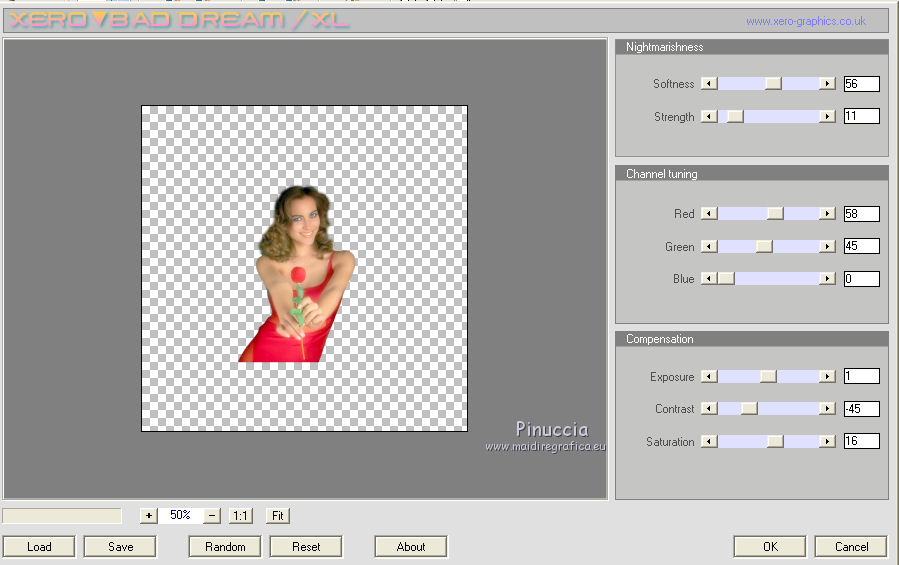Image resolution: width=899 pixels, height=565 pixels.
Task: Click Green slider left arrow
Action: coord(709,246)
